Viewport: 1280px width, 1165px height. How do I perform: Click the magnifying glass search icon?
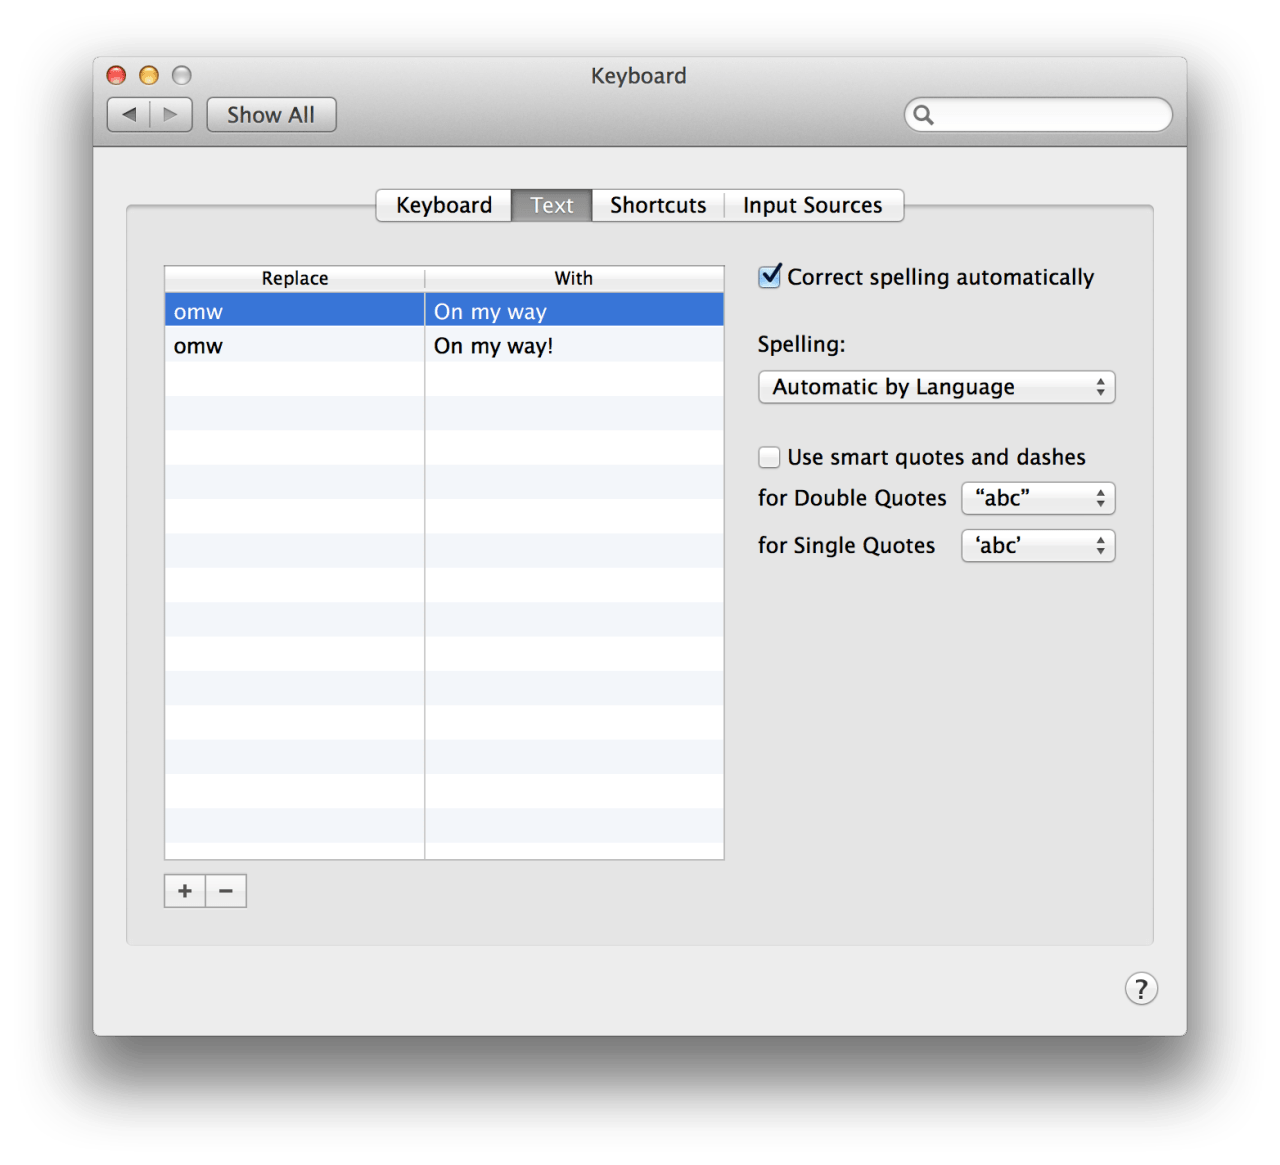[x=924, y=116]
